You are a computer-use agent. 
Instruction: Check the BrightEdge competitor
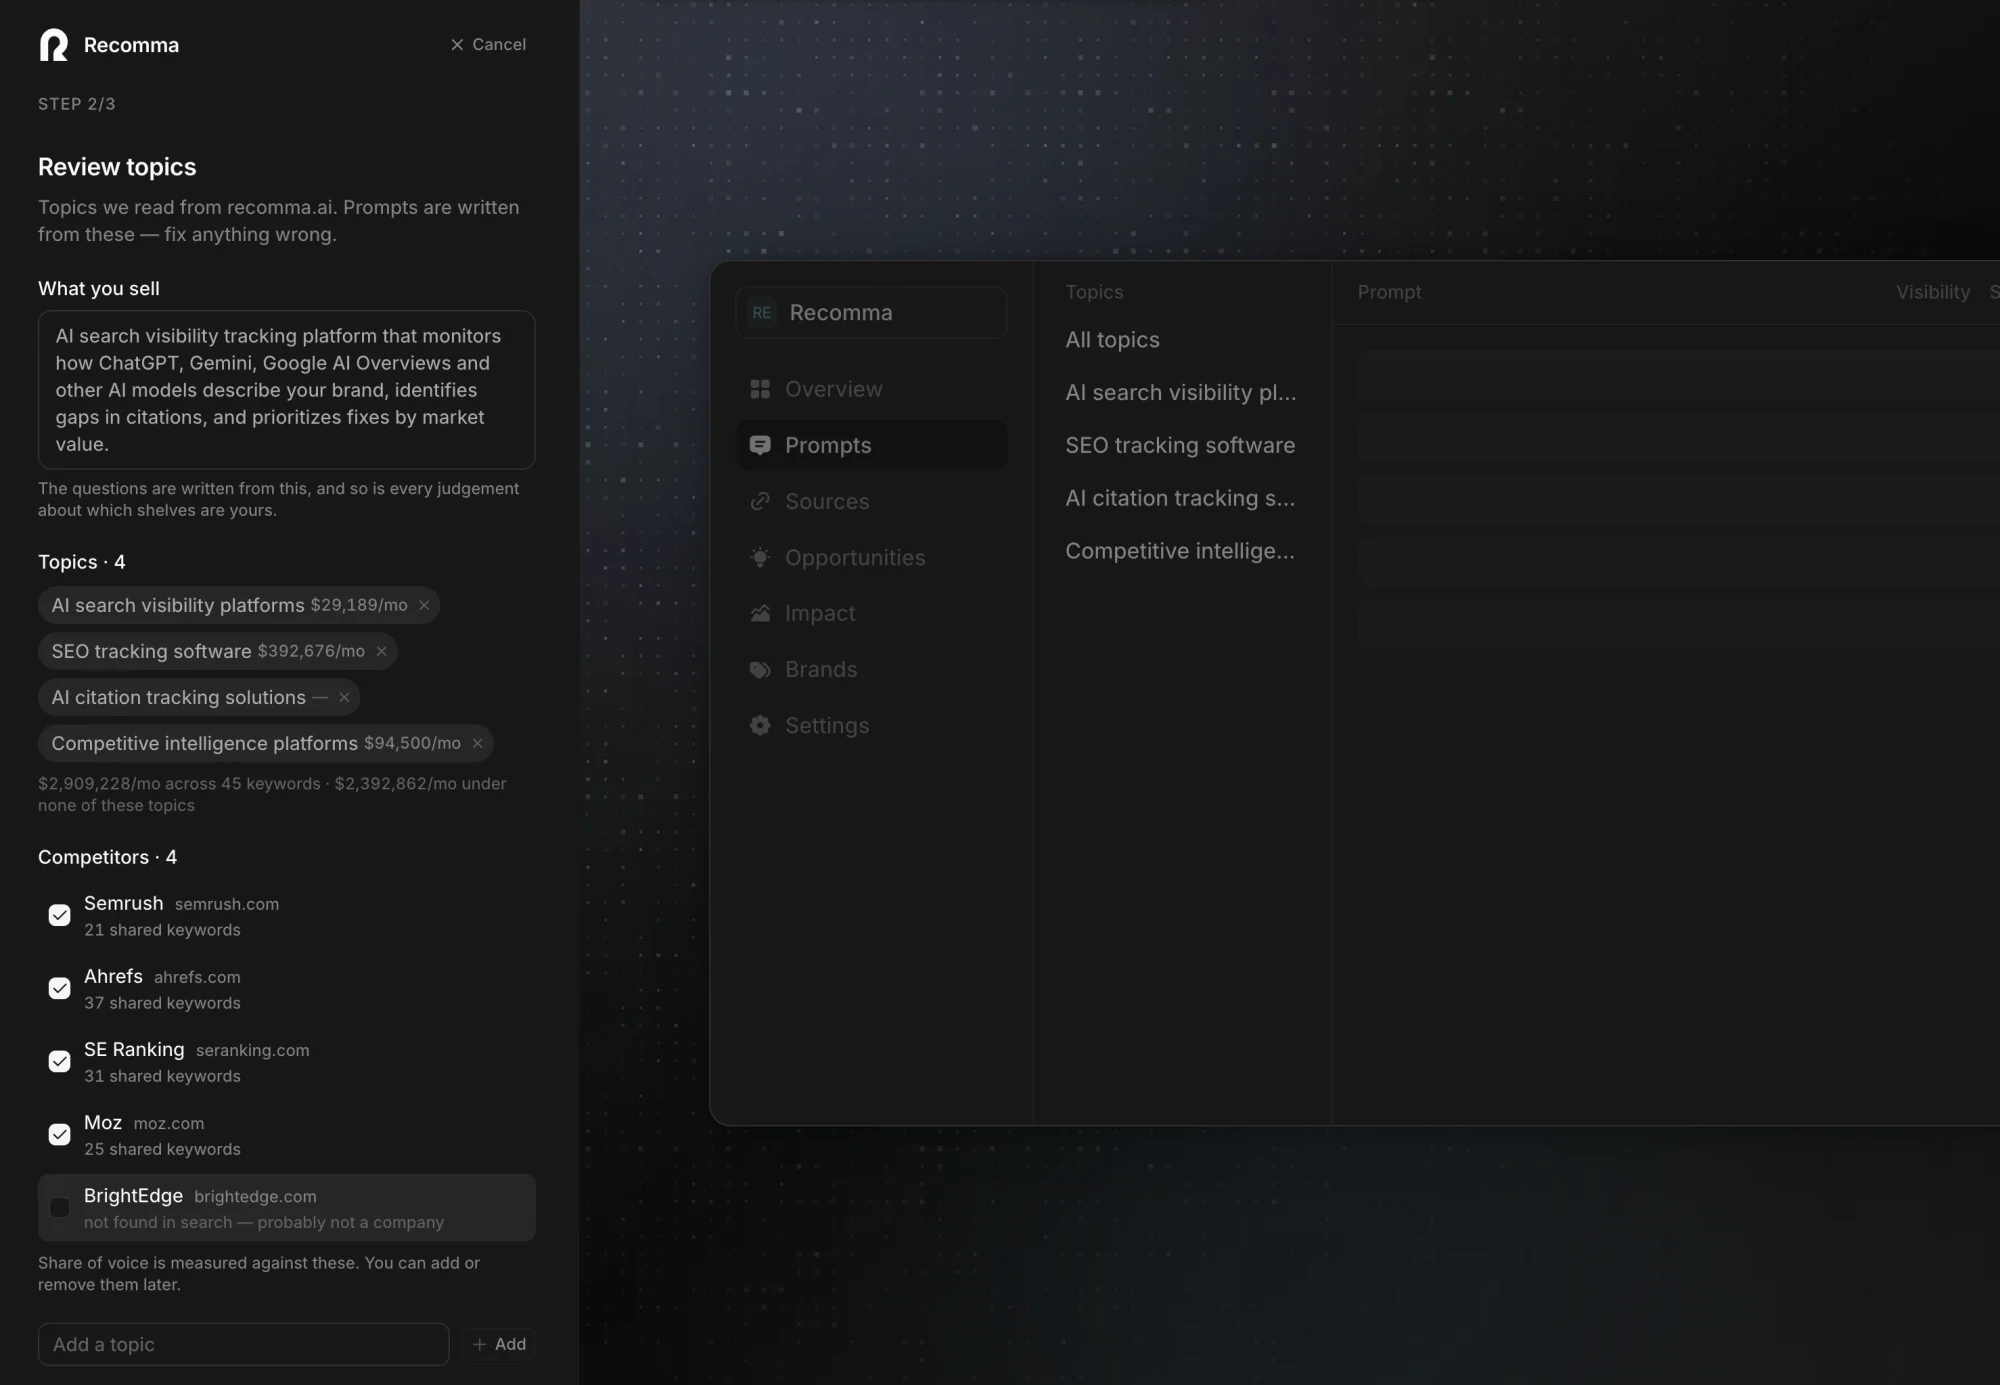60,1208
